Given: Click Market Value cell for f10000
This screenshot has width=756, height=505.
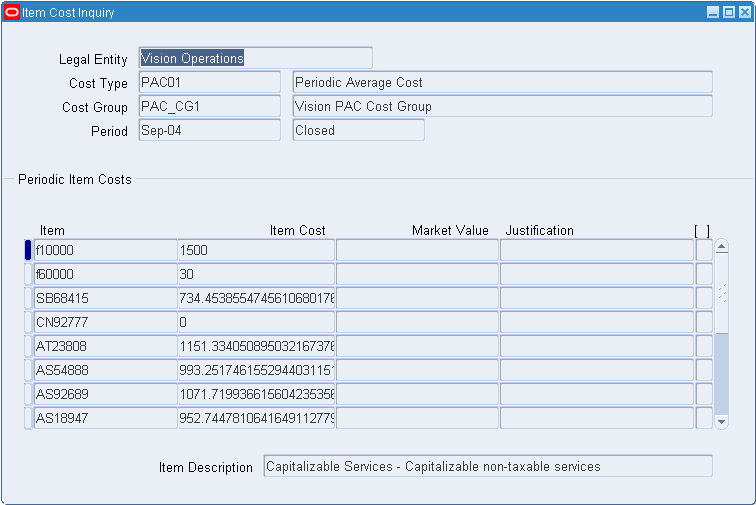Looking at the screenshot, I should (x=417, y=250).
